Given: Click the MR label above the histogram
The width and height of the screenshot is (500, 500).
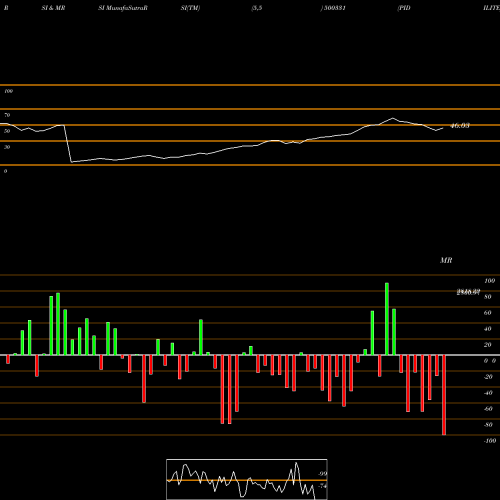Looking at the screenshot, I should 446,260.
